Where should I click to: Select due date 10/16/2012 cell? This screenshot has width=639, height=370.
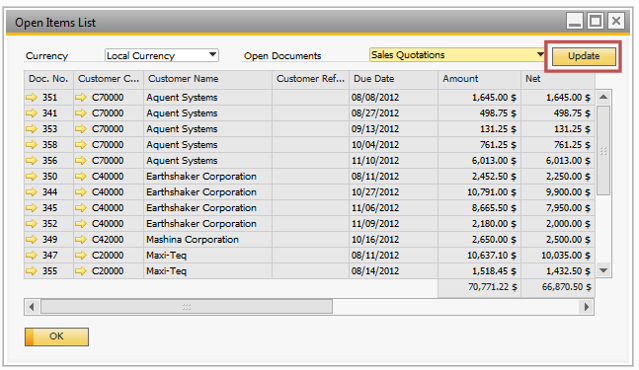(393, 240)
